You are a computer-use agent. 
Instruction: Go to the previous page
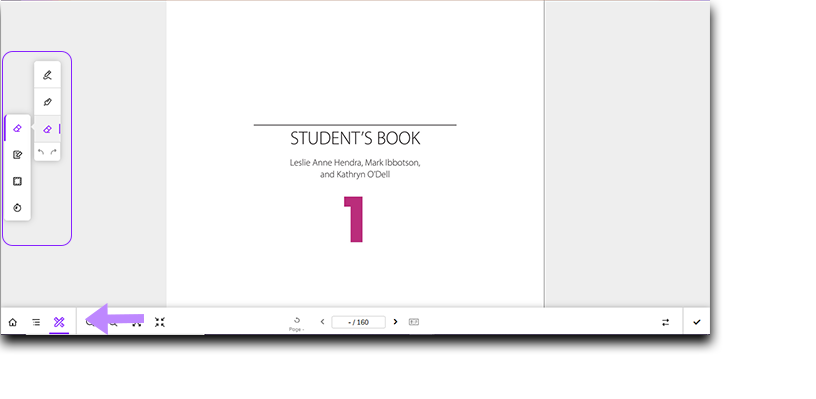coord(322,322)
